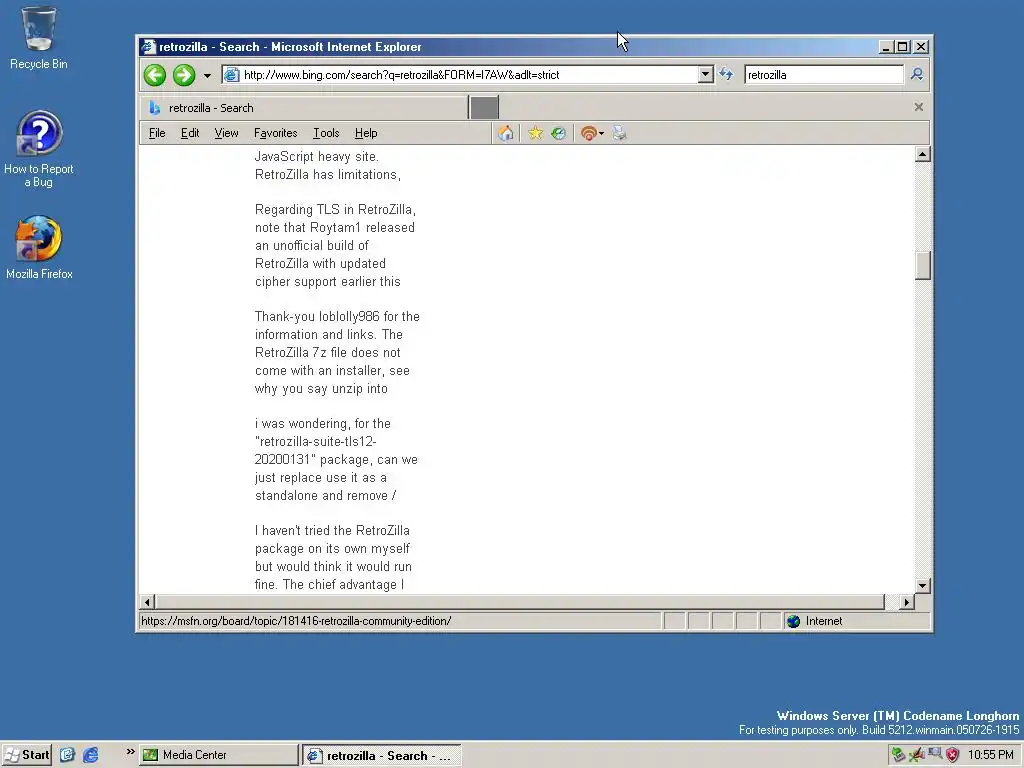The width and height of the screenshot is (1024, 768).
Task: Open the Recycle Bin desktop icon
Action: [x=39, y=38]
